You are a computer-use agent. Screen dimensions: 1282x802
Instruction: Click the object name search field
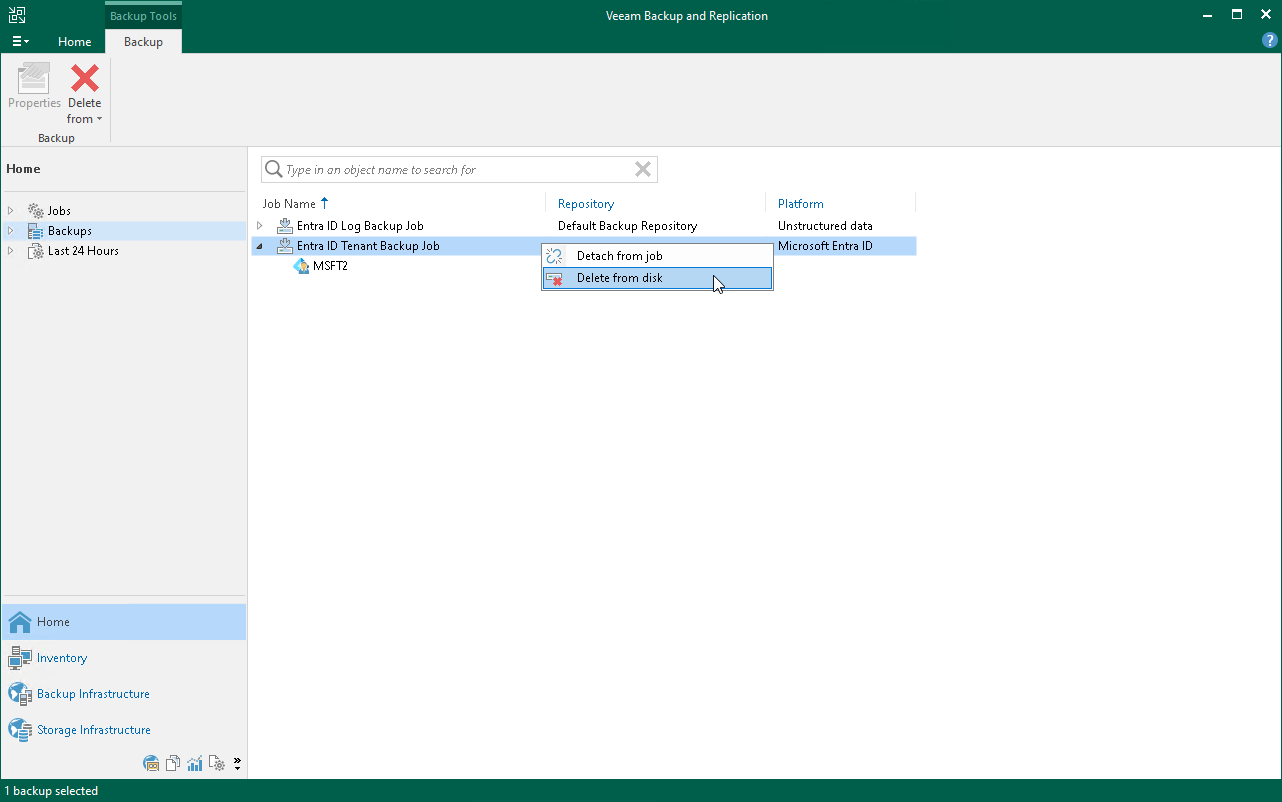tap(457, 170)
